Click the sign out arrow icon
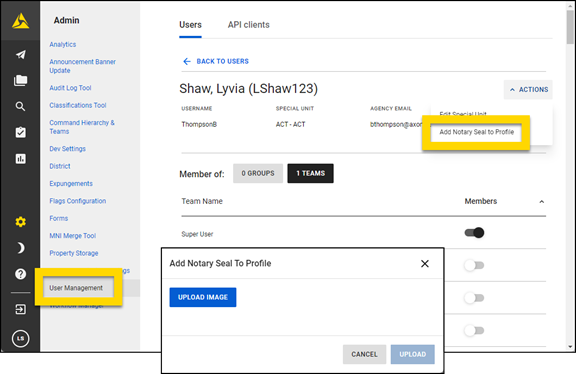The height and width of the screenshot is (374, 576). (21, 309)
